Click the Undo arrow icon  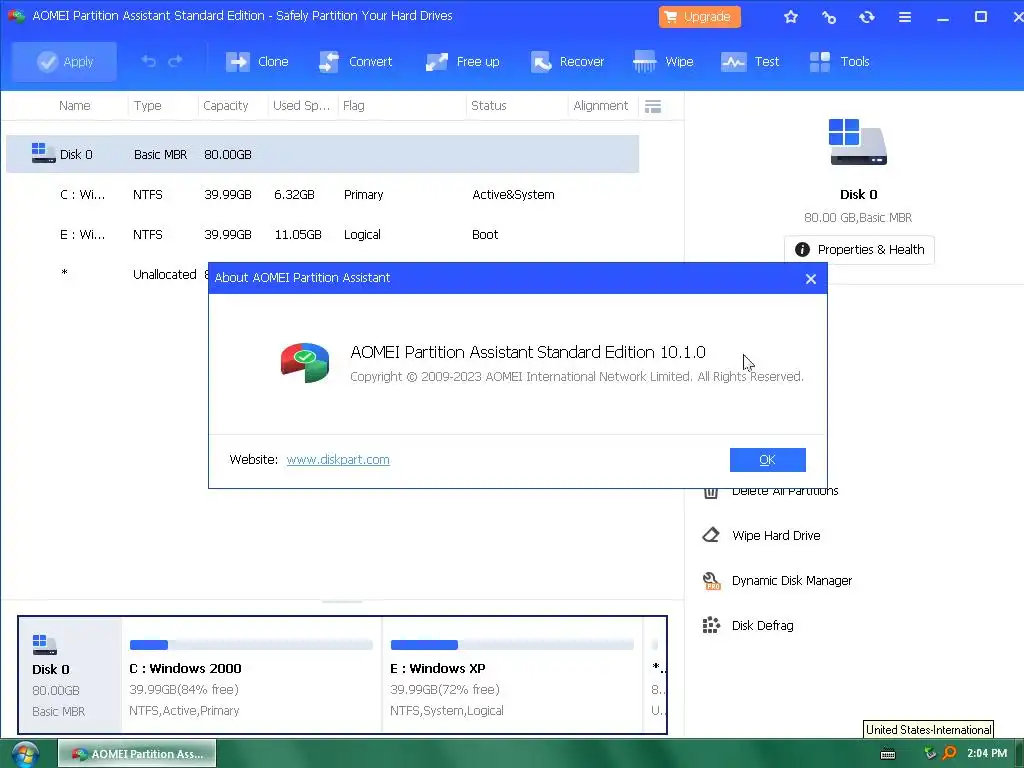[149, 61]
